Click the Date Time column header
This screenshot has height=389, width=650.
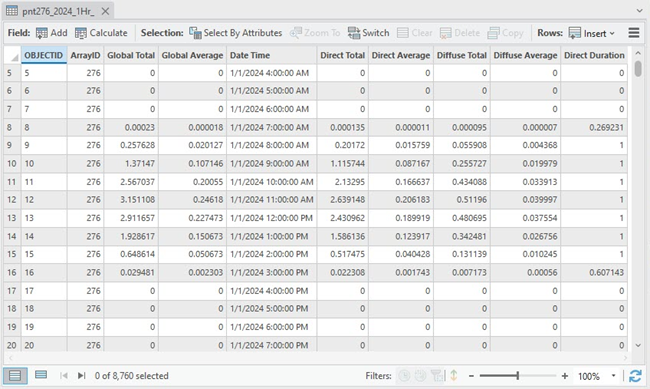point(272,55)
